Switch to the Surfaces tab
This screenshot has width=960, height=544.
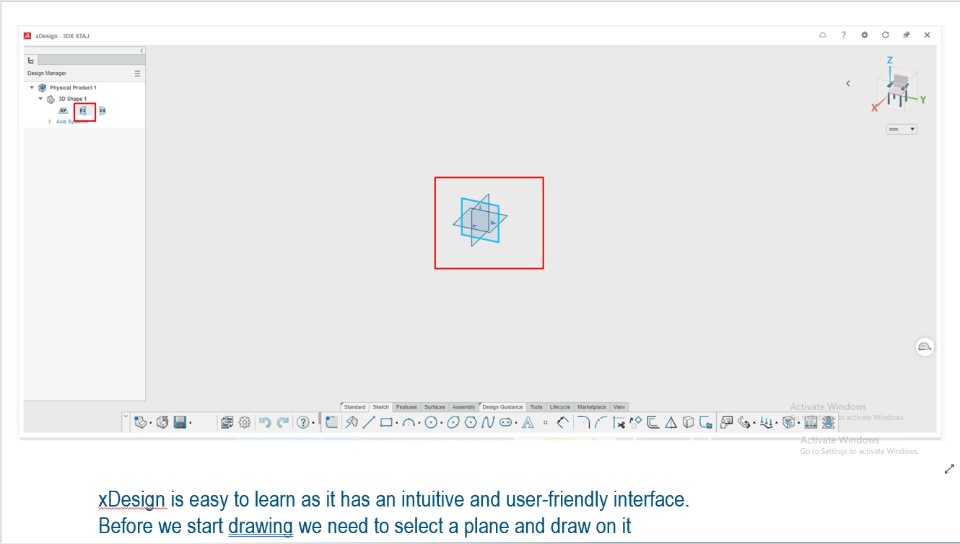point(435,407)
